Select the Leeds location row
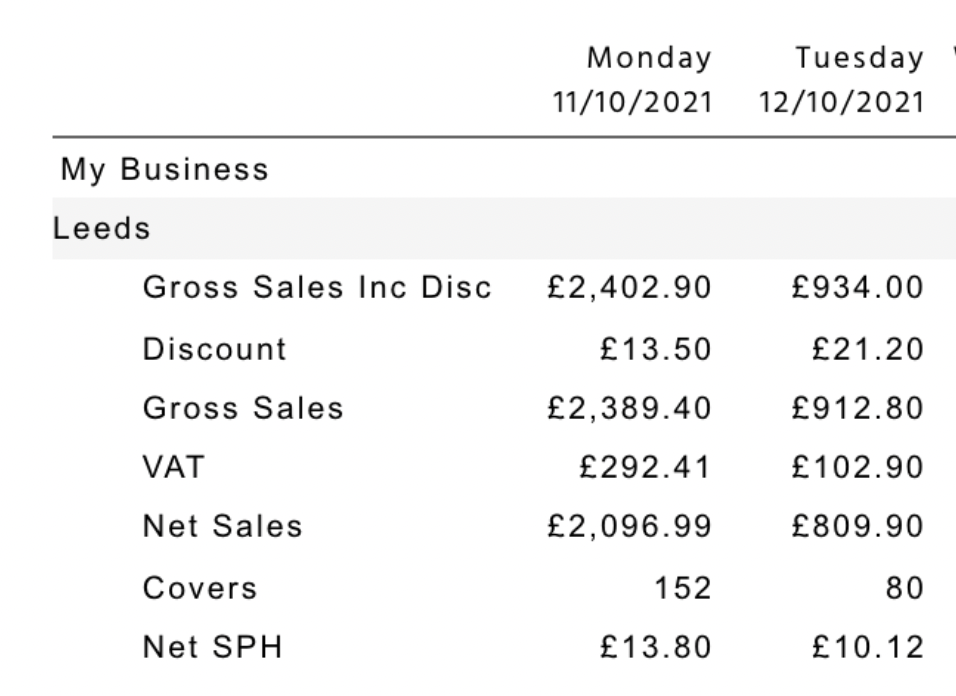The height and width of the screenshot is (696, 956). [x=101, y=228]
